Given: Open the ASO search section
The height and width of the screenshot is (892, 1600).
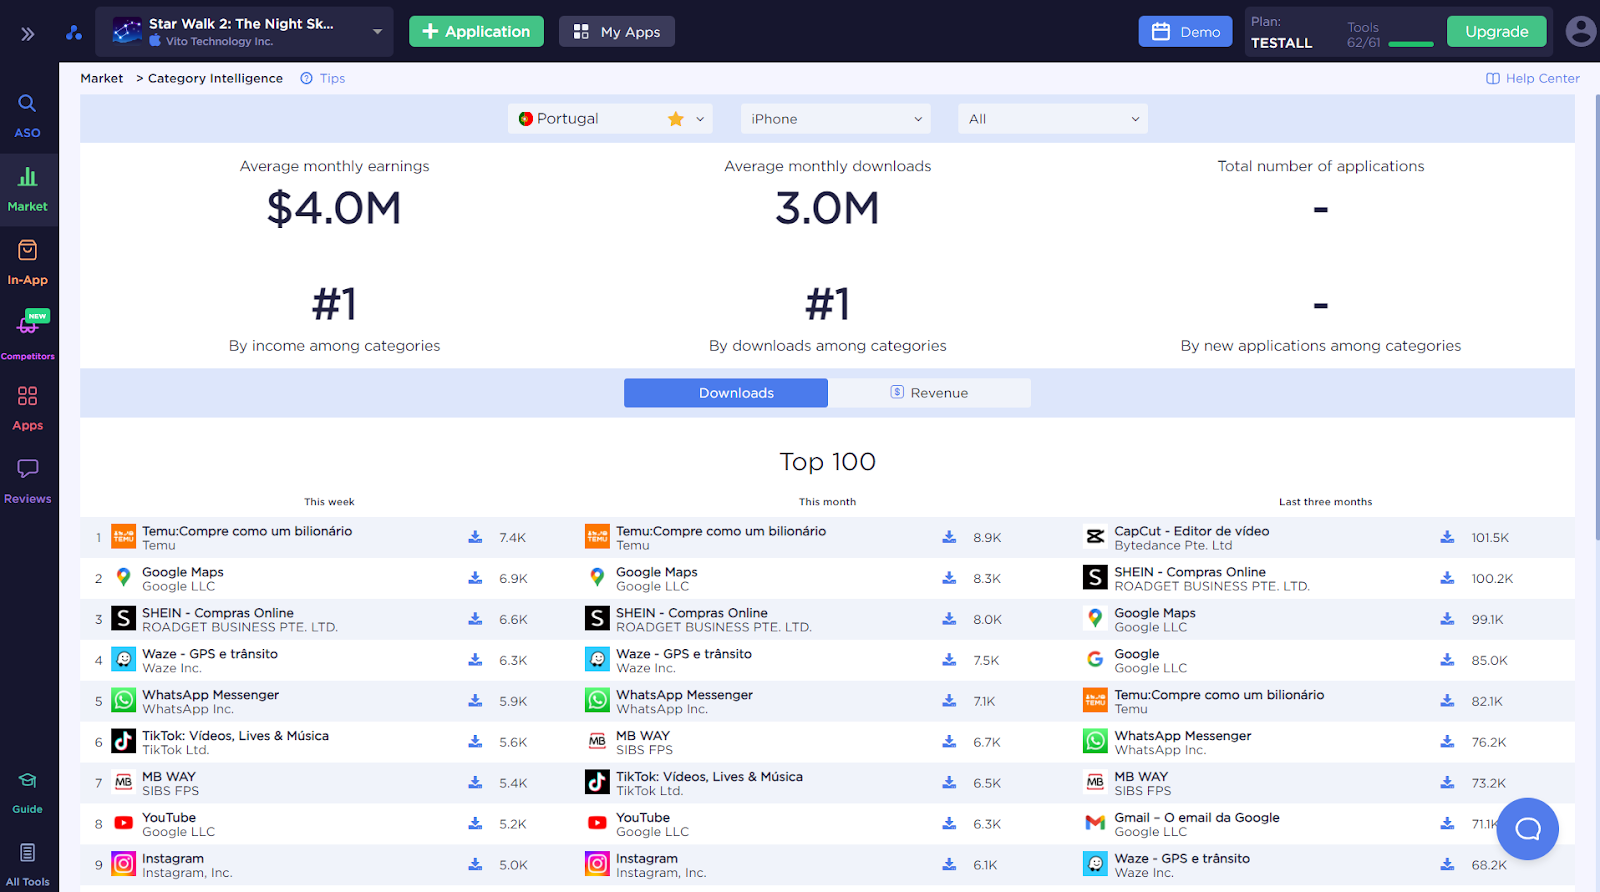Looking at the screenshot, I should pyautogui.click(x=28, y=116).
